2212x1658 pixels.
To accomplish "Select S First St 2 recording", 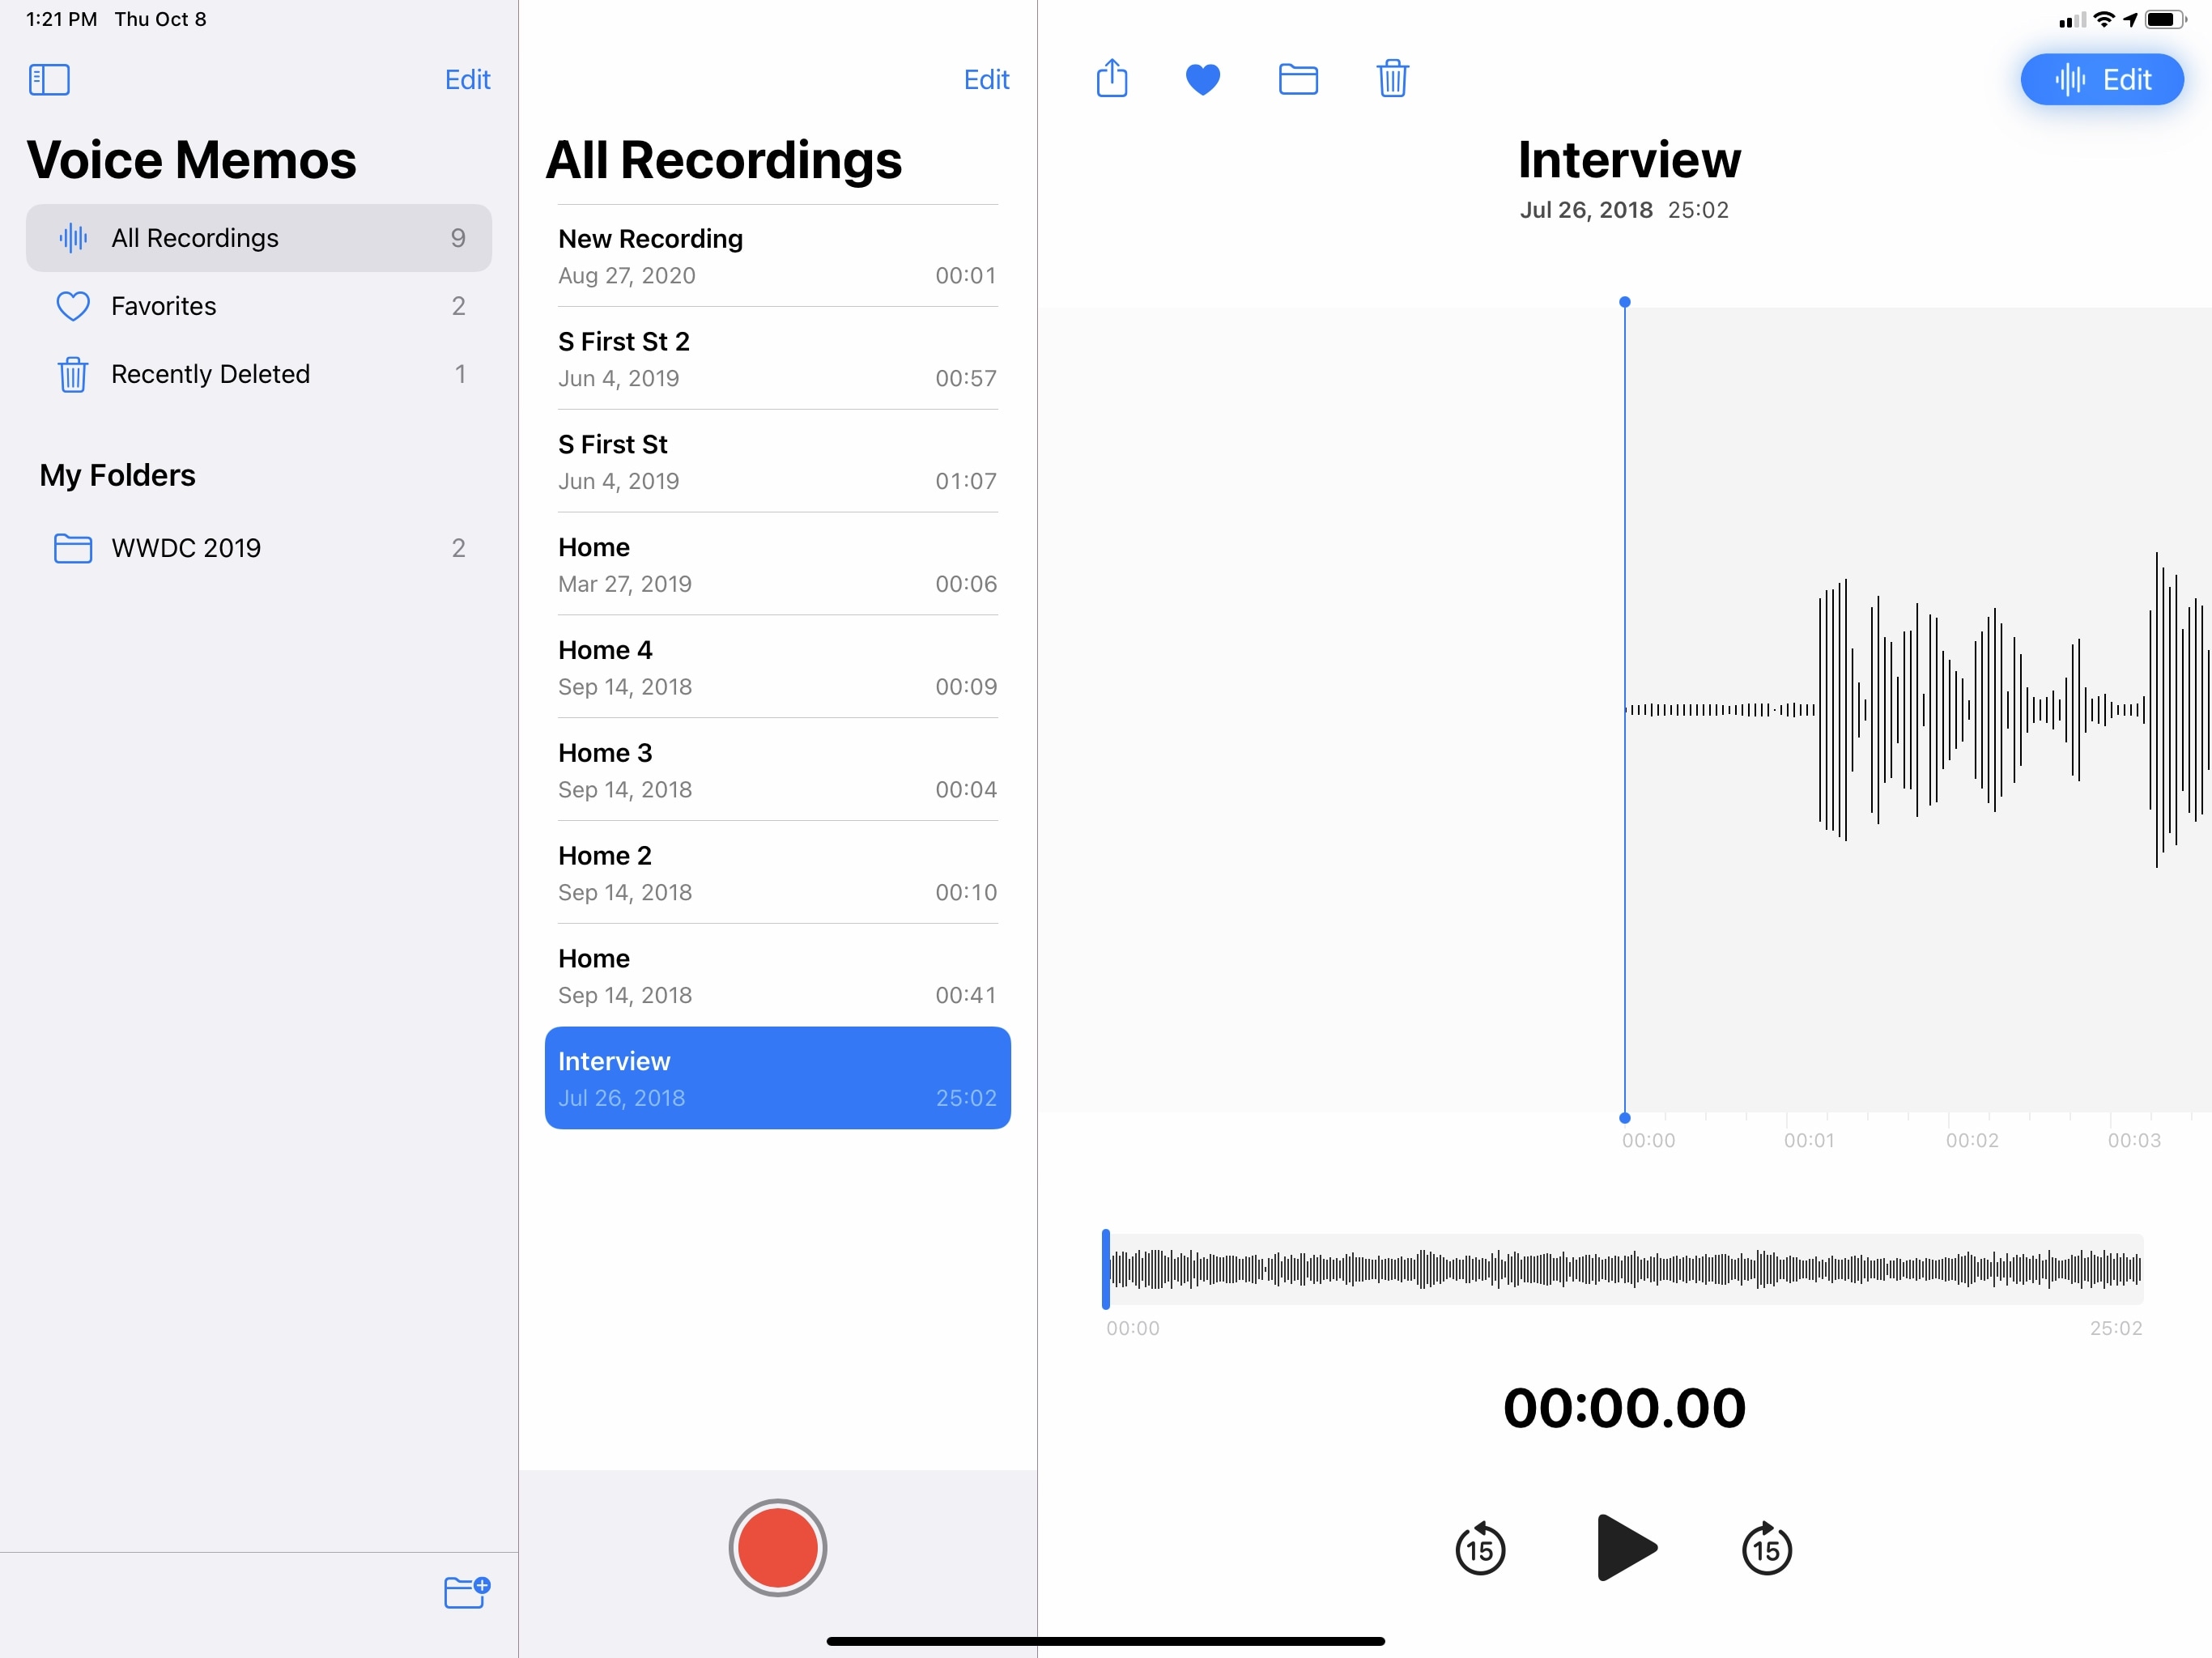I will [x=777, y=359].
